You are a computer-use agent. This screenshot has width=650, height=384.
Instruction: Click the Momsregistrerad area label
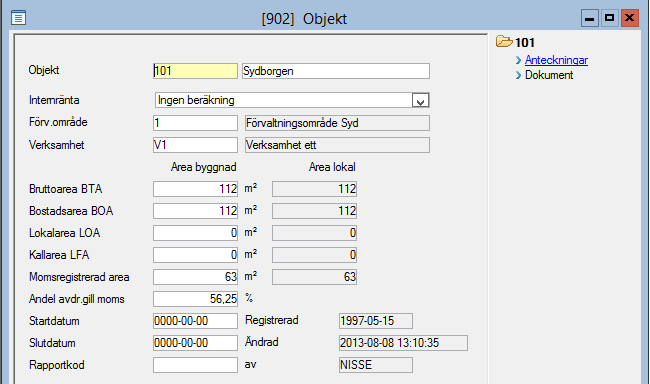pos(79,277)
